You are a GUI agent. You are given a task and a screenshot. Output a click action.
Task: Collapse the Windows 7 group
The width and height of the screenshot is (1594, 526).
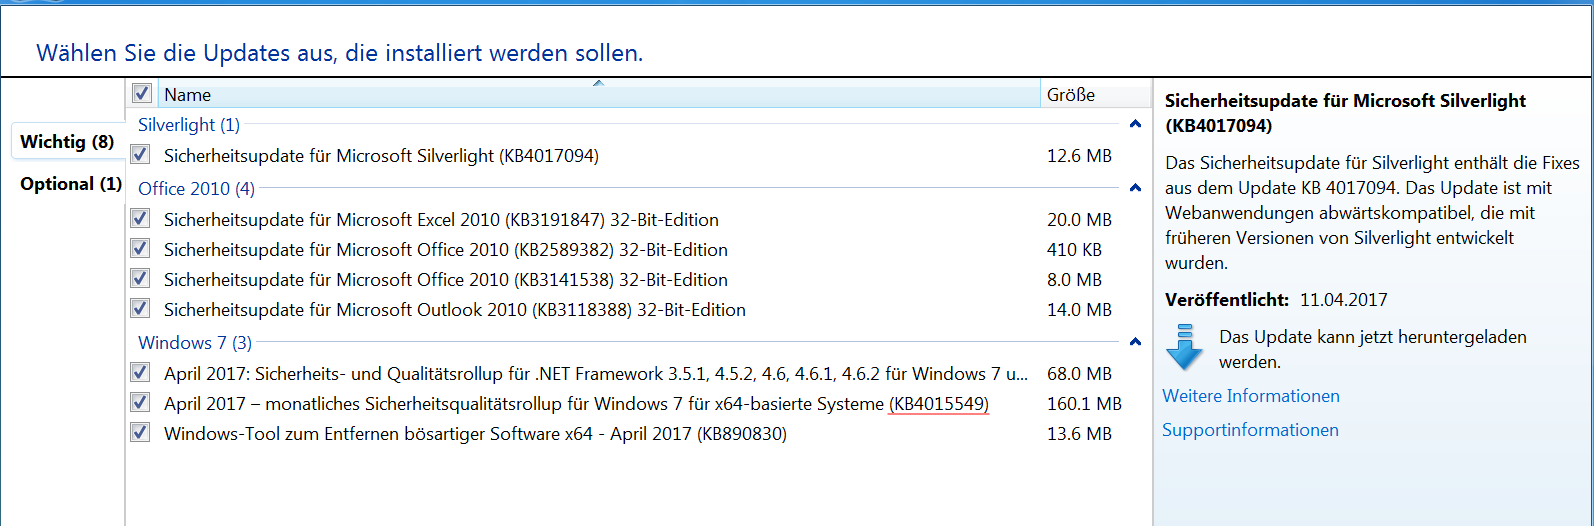click(1135, 342)
